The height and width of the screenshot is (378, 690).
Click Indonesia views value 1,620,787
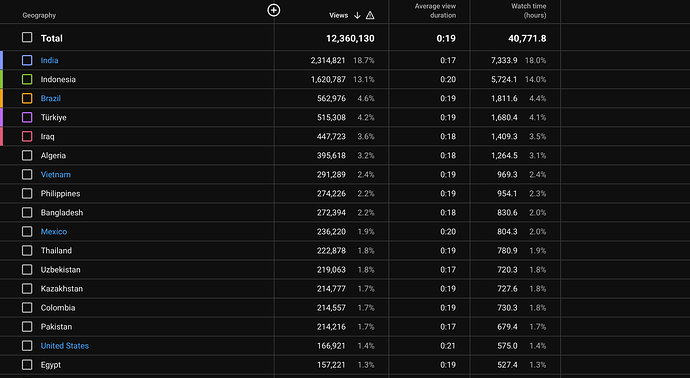(328, 79)
